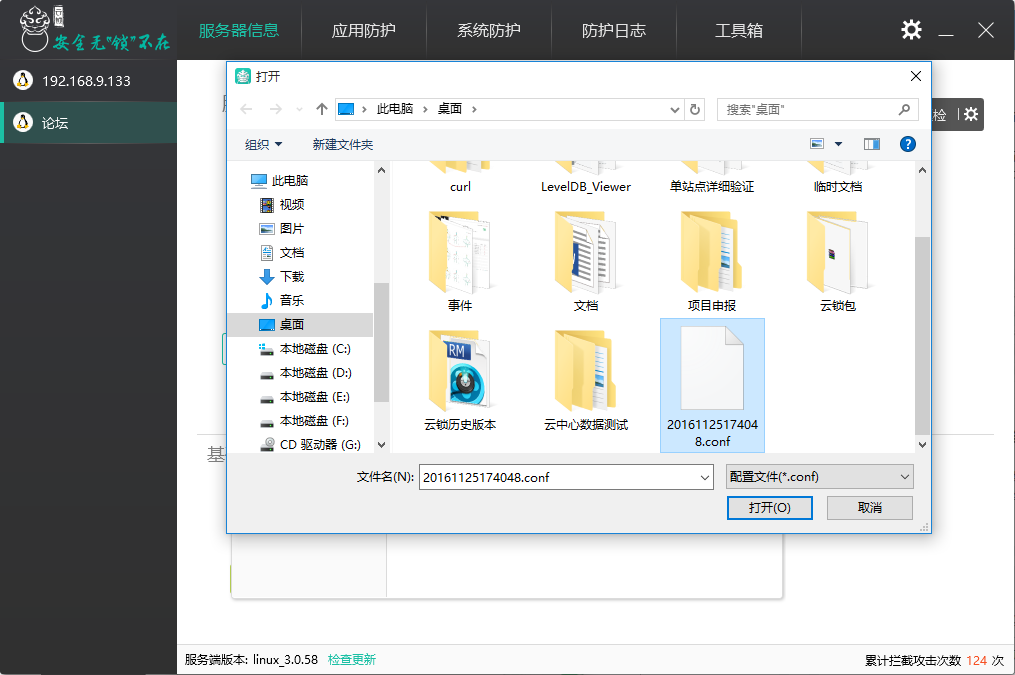
Task: Select the 单站点详细验证 folder
Action: (711, 178)
